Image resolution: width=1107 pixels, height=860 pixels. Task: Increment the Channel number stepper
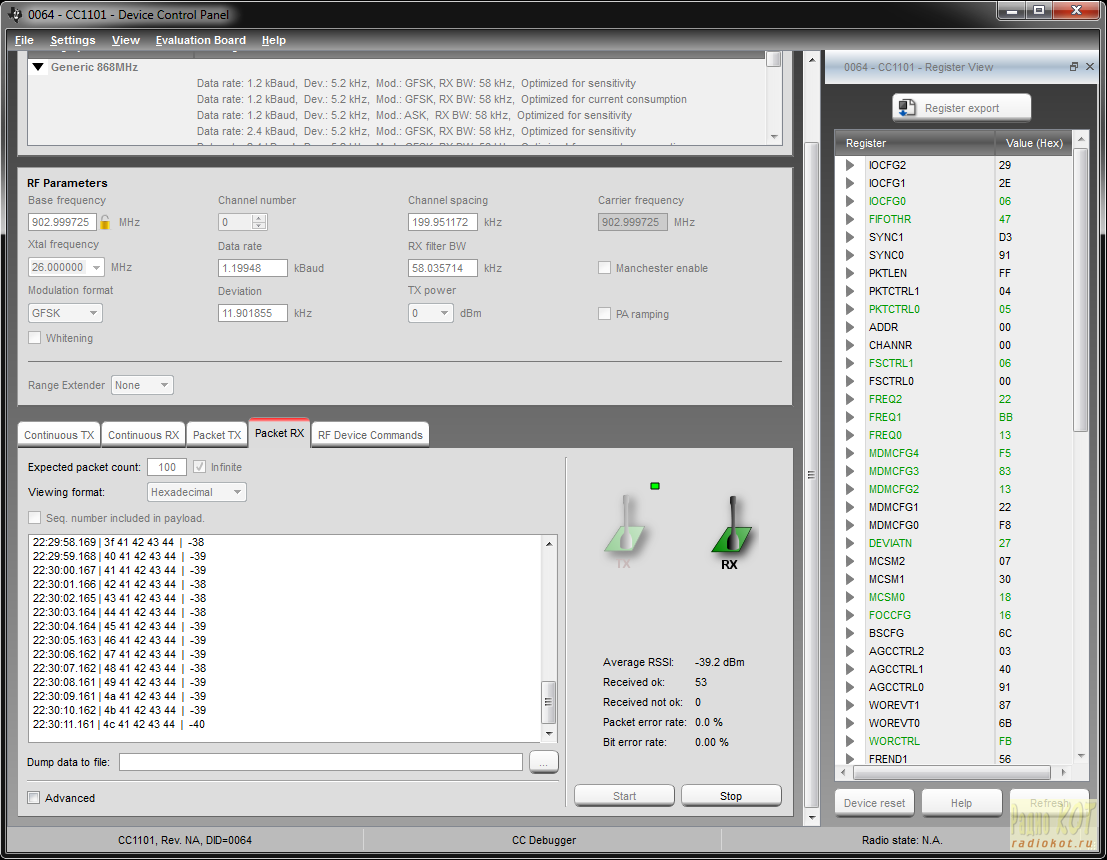(260, 218)
